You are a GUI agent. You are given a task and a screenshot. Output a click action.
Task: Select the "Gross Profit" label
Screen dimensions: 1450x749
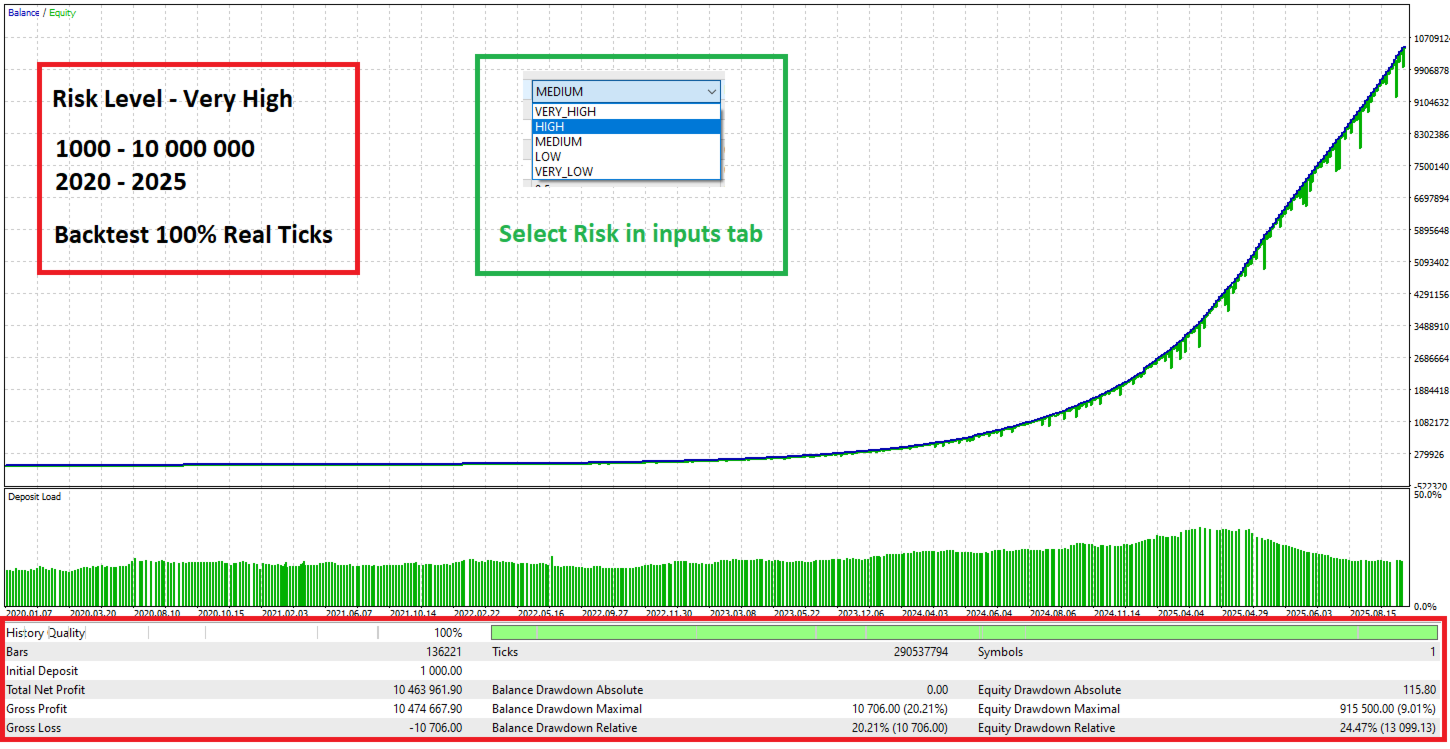(37, 709)
